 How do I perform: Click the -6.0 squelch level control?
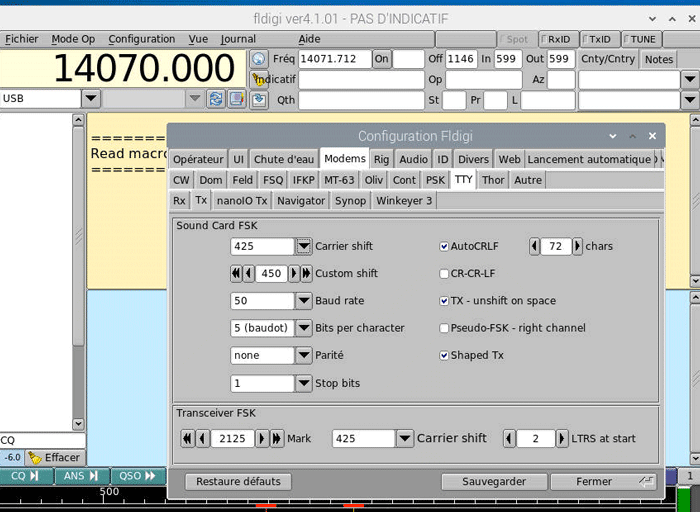pos(12,458)
